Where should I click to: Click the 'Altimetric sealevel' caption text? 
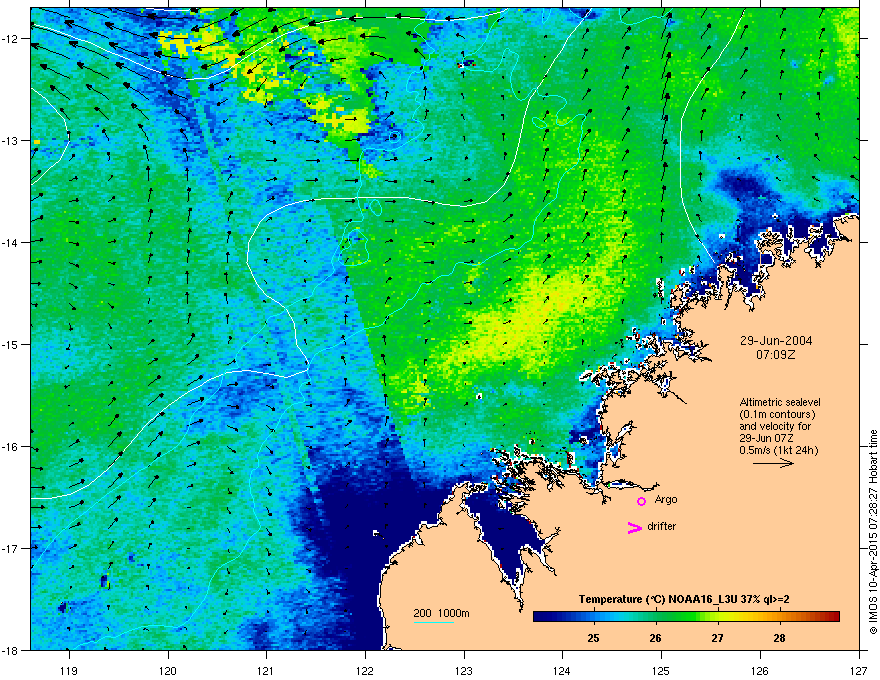780,402
